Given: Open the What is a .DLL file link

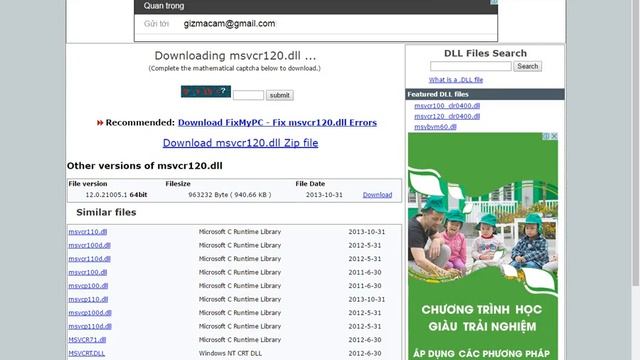Looking at the screenshot, I should point(456,80).
